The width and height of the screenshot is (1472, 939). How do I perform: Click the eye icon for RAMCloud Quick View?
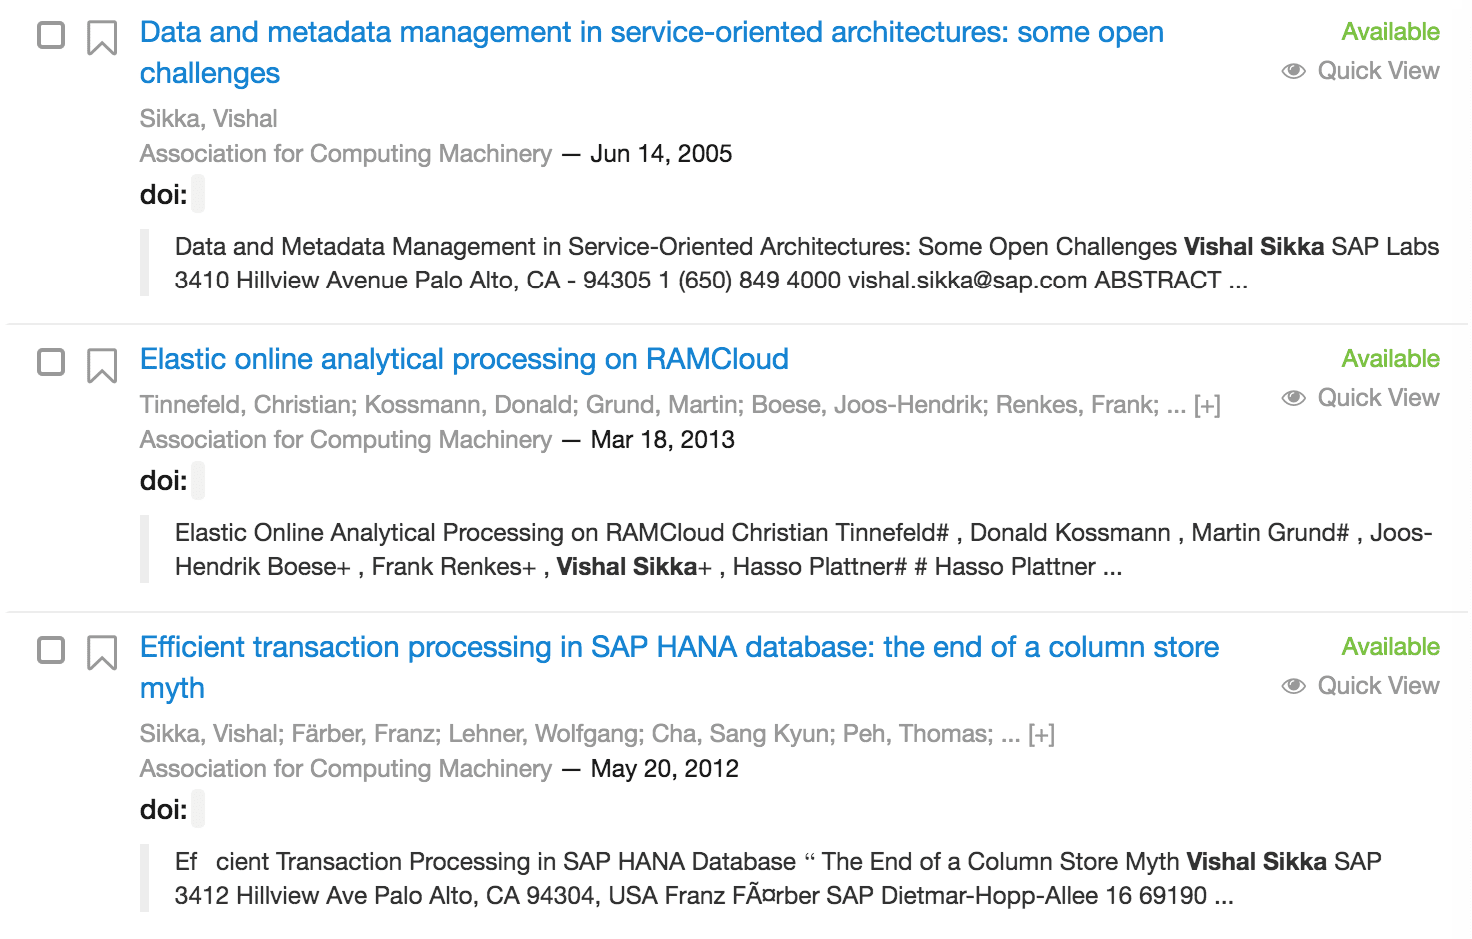[1294, 398]
